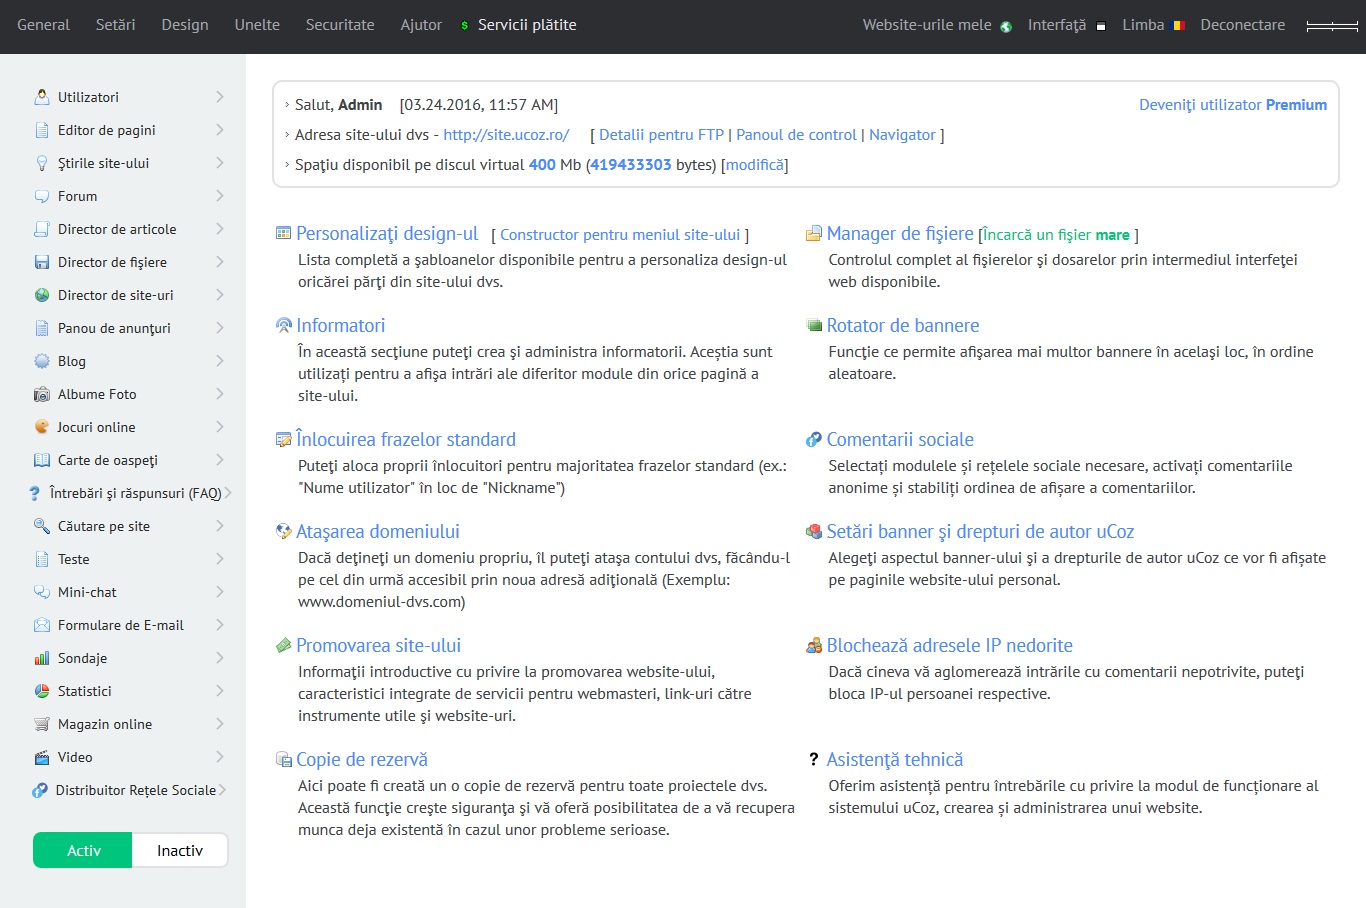Click the slider bar in top-right corner
1366x908 pixels.
tap(1332, 26)
